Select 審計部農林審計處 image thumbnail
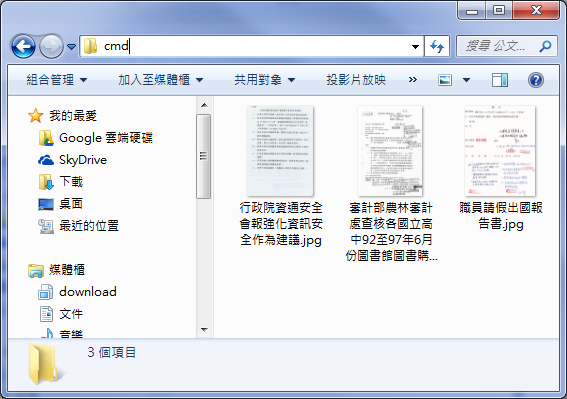Viewport: 567px width, 399px height. pos(390,151)
